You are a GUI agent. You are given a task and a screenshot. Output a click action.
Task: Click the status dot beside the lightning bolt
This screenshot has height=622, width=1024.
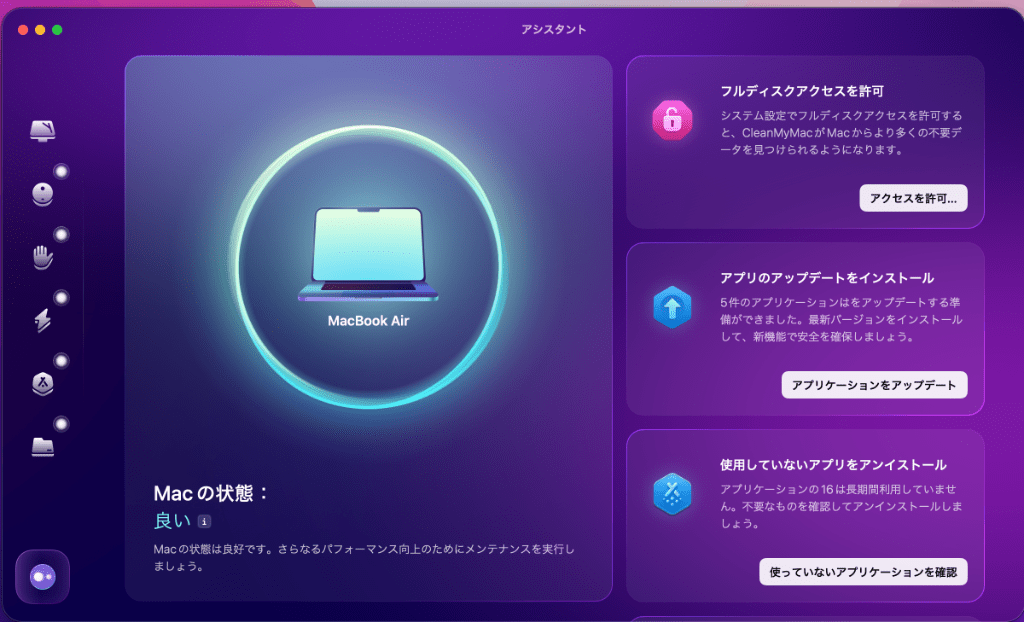[x=61, y=298]
